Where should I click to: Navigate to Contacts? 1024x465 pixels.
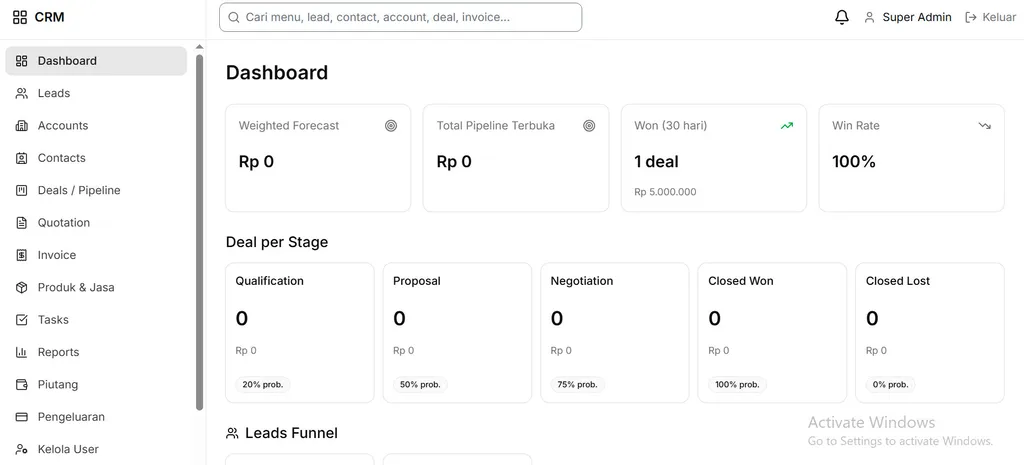point(96,158)
